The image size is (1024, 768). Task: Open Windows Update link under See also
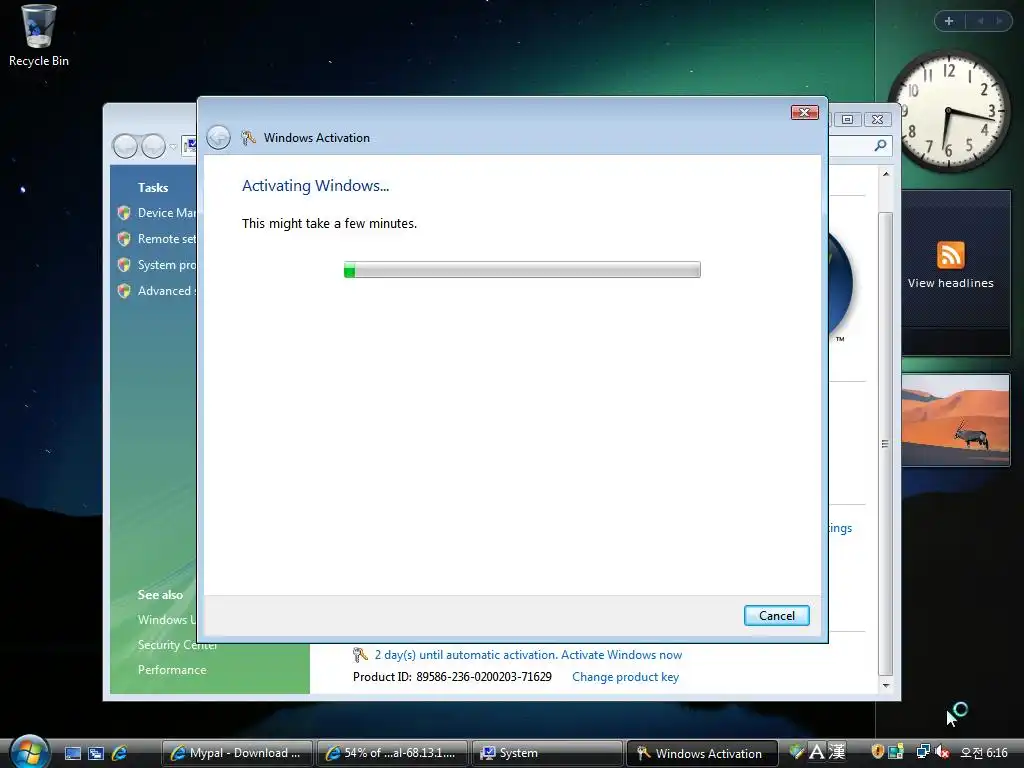(x=167, y=620)
